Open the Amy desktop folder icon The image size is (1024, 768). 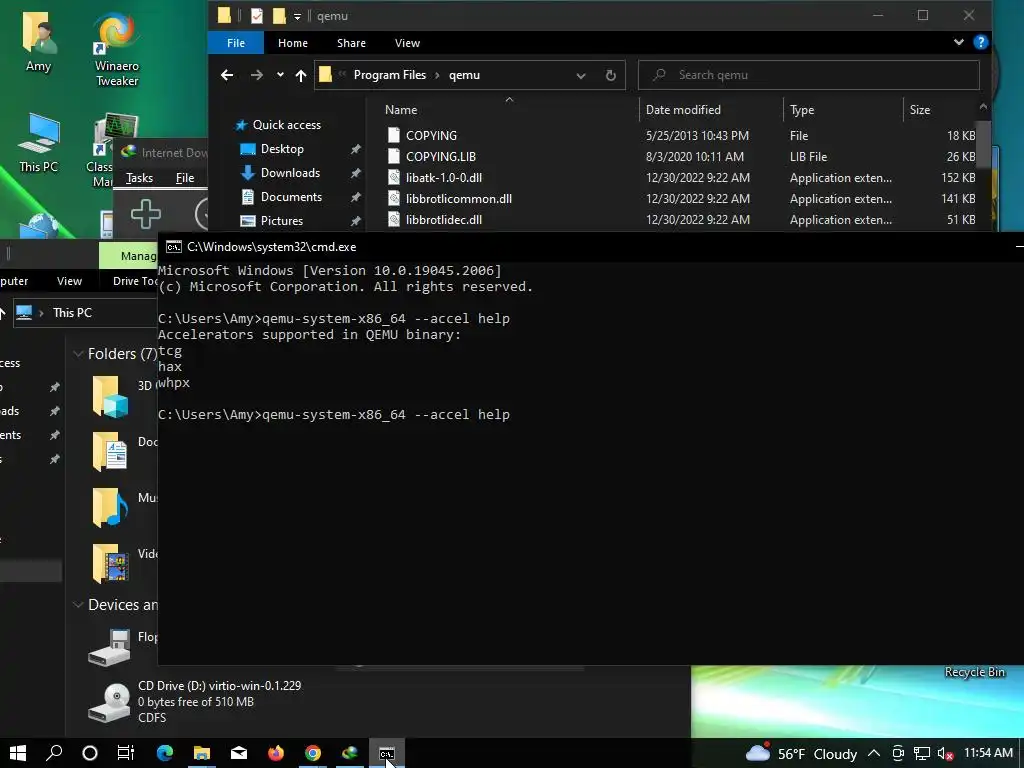39,42
